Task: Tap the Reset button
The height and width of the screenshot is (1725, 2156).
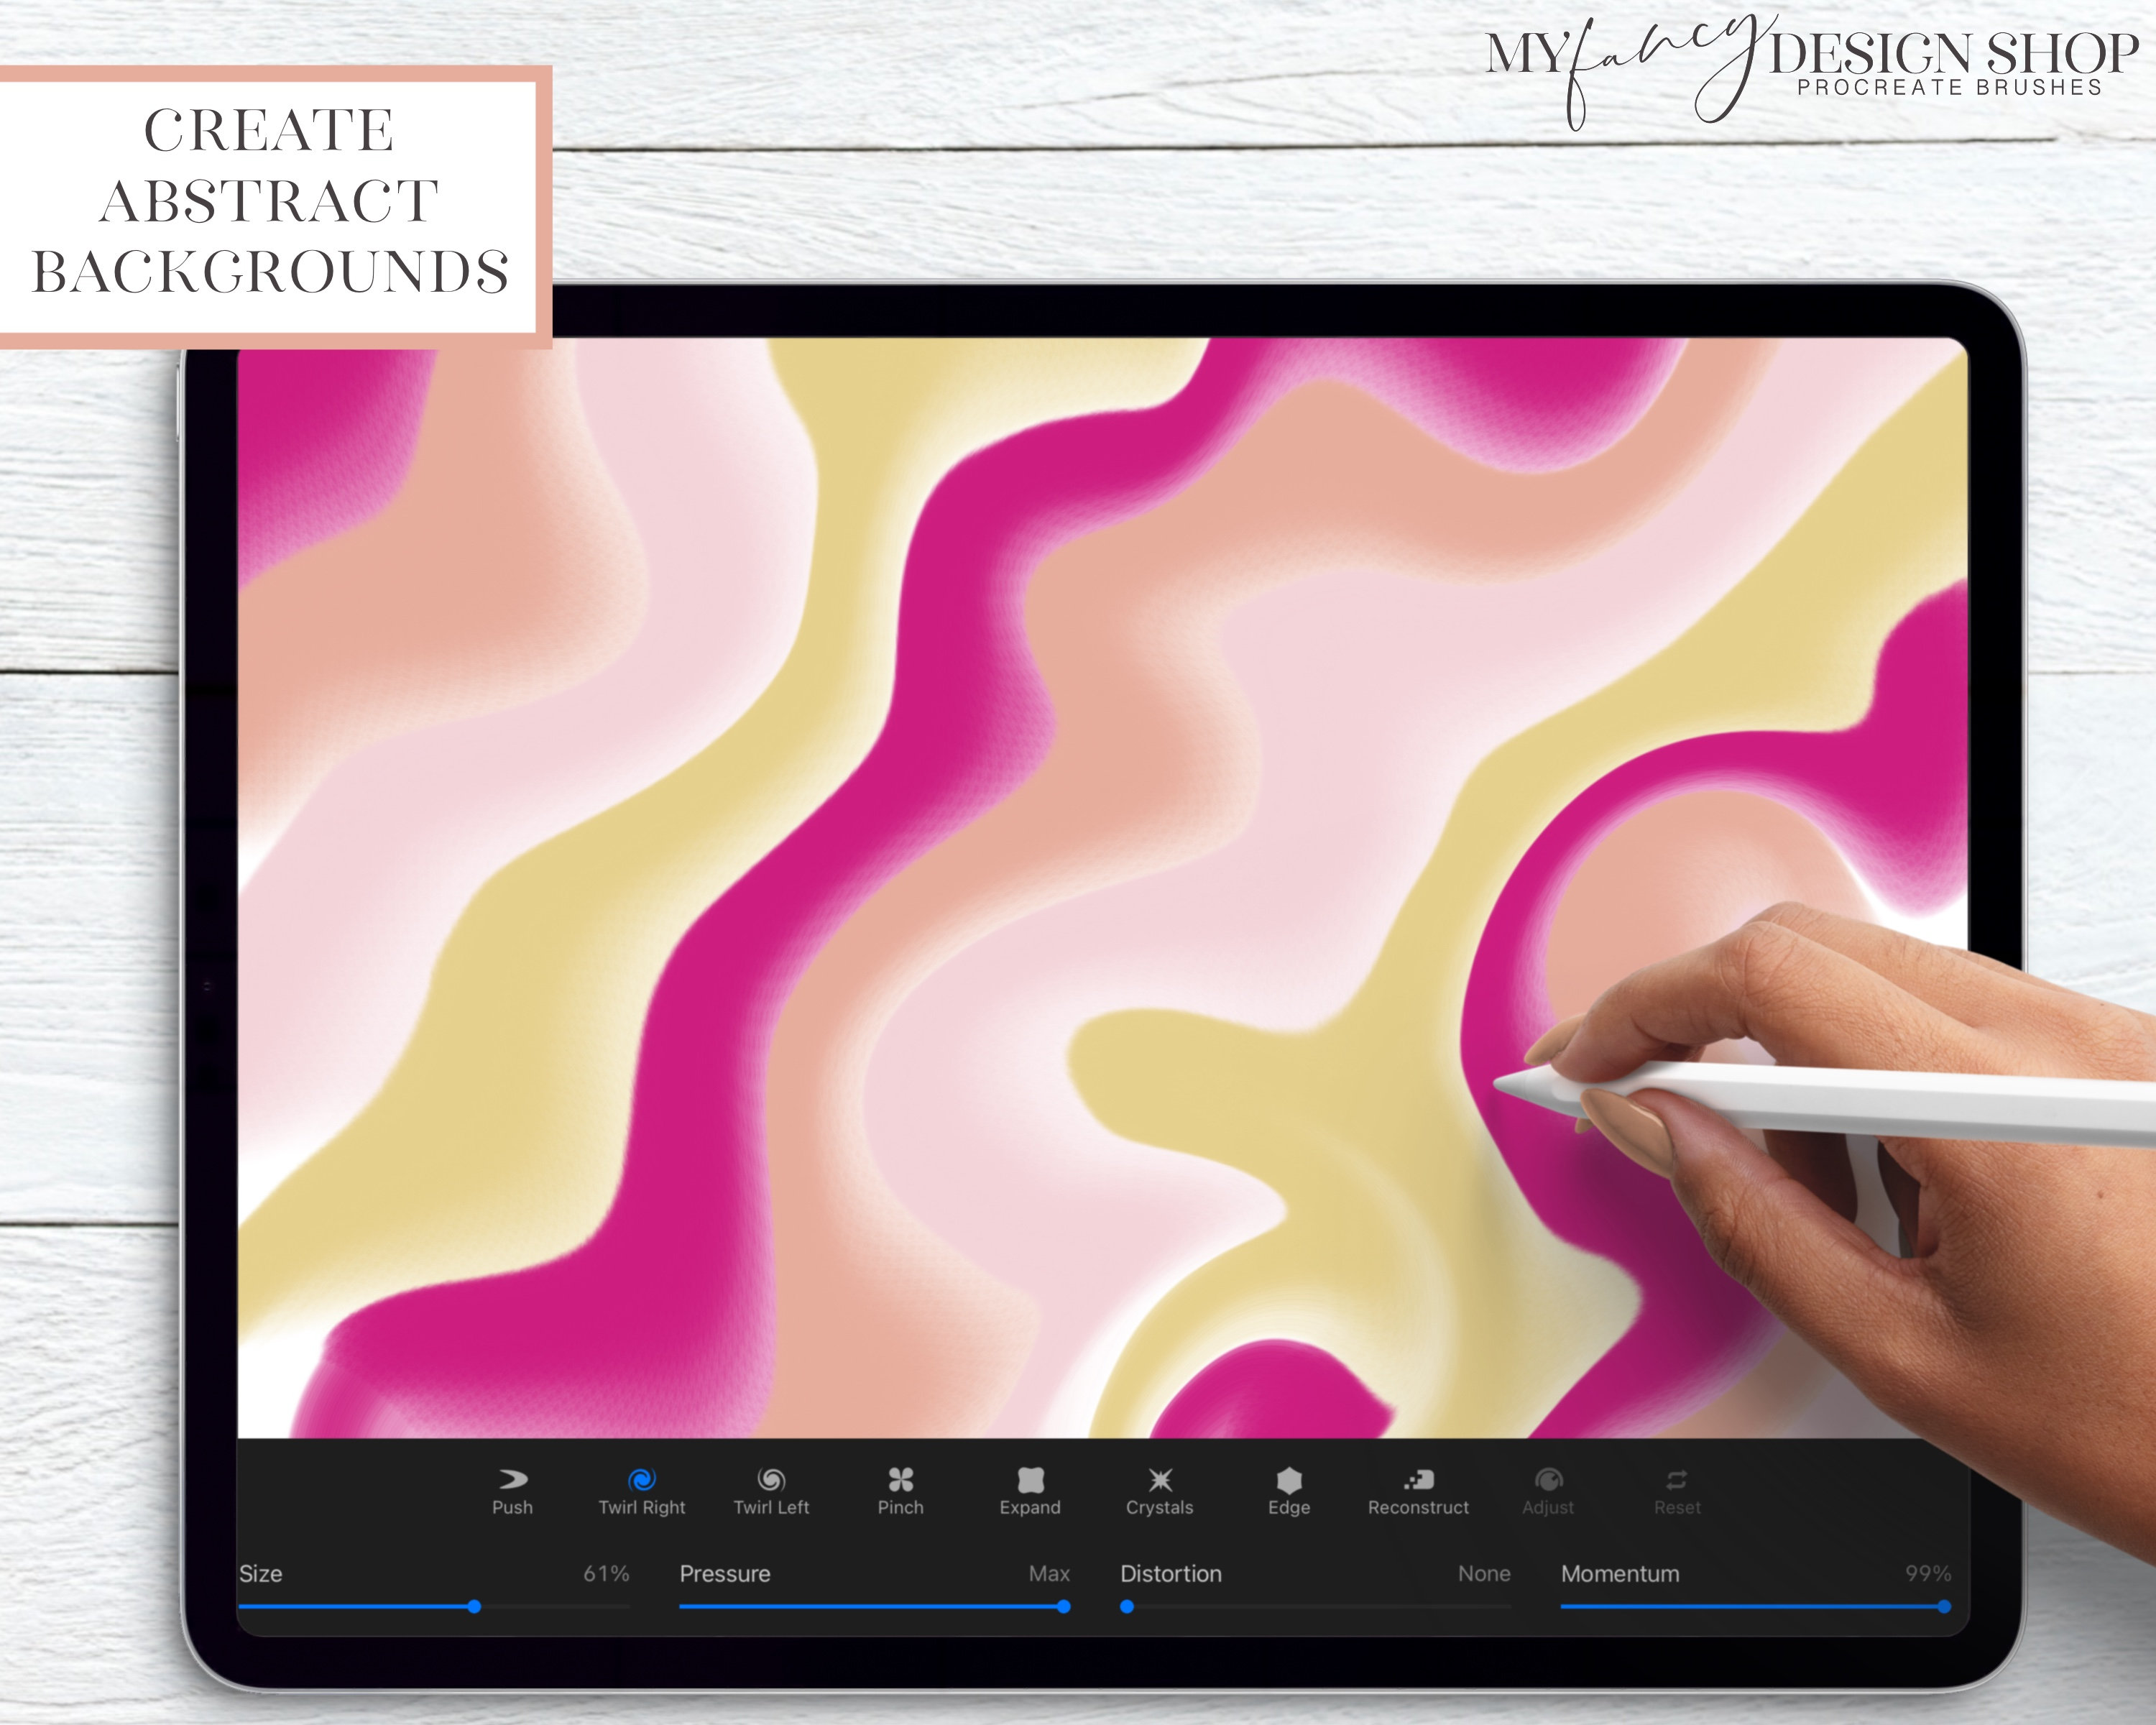Action: (1677, 1491)
